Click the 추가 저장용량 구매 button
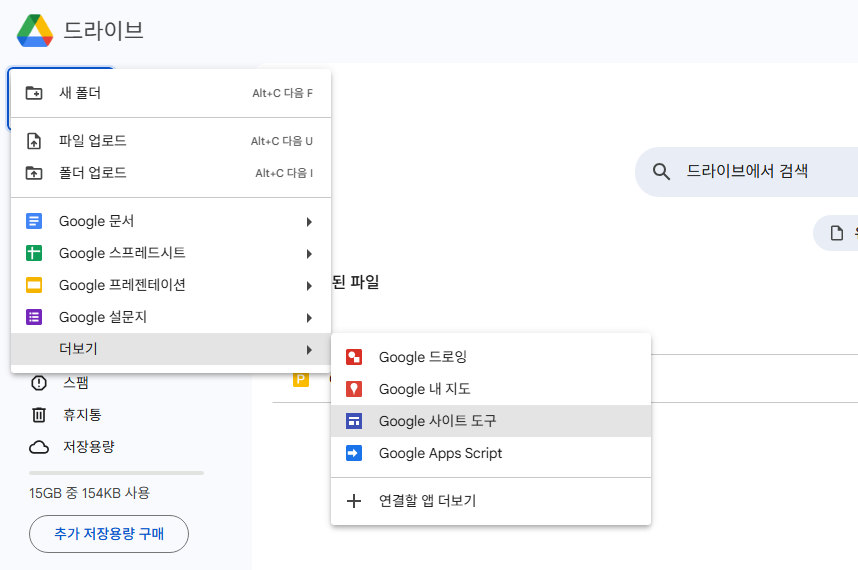 tap(109, 534)
